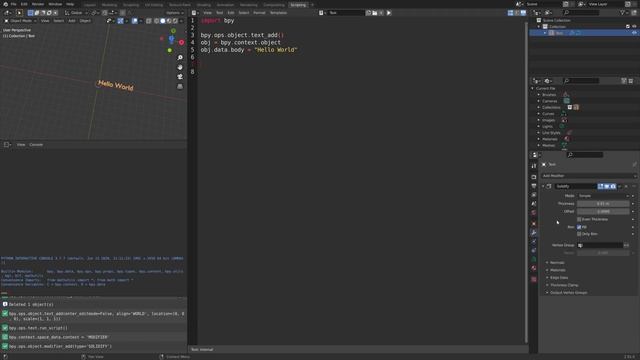This screenshot has width=640, height=360.
Task: Toggle line numbers display in text editor
Action: tap(511, 13)
